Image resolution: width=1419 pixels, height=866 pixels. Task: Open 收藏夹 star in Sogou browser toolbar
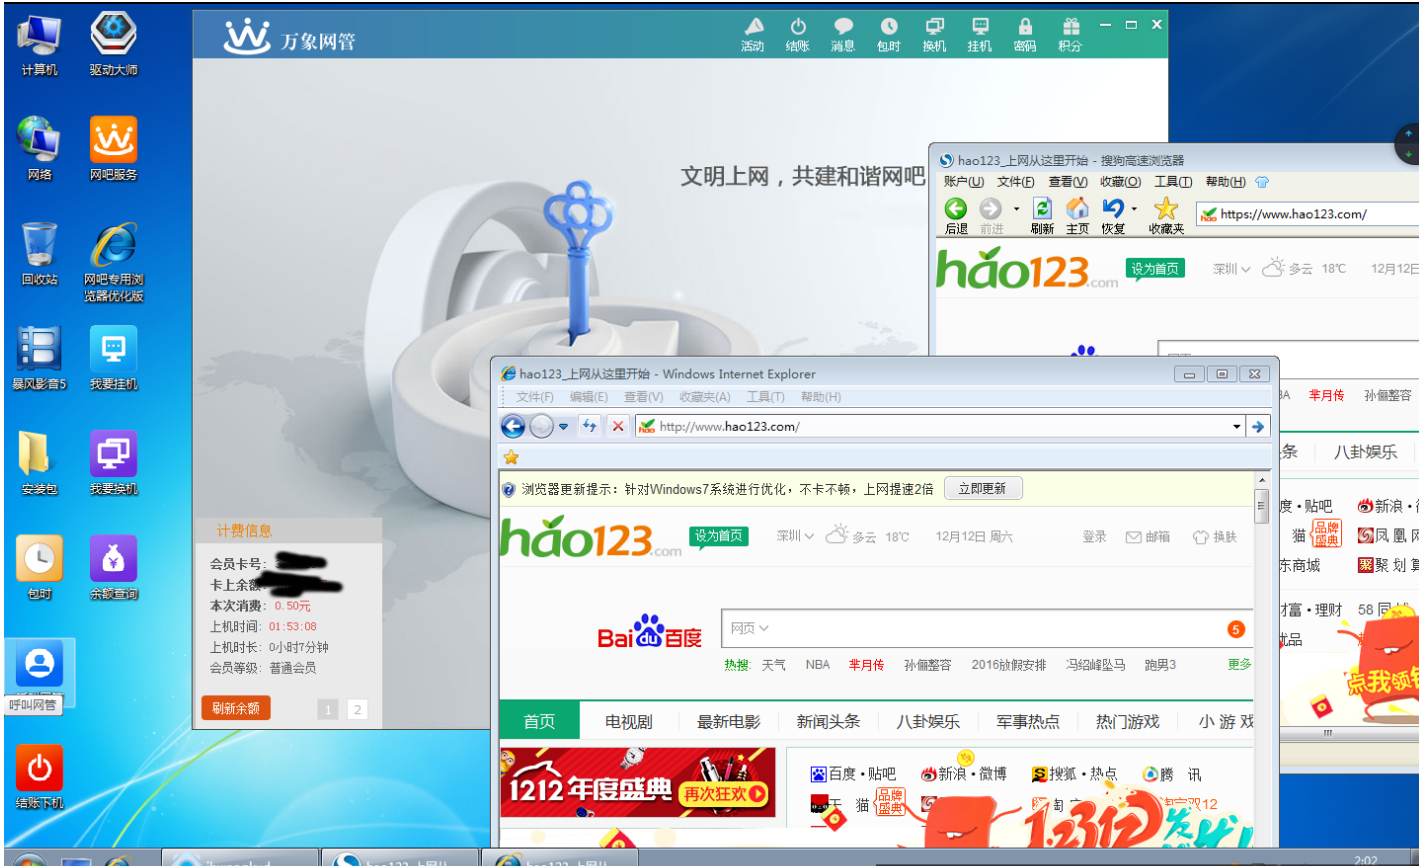(x=1166, y=215)
